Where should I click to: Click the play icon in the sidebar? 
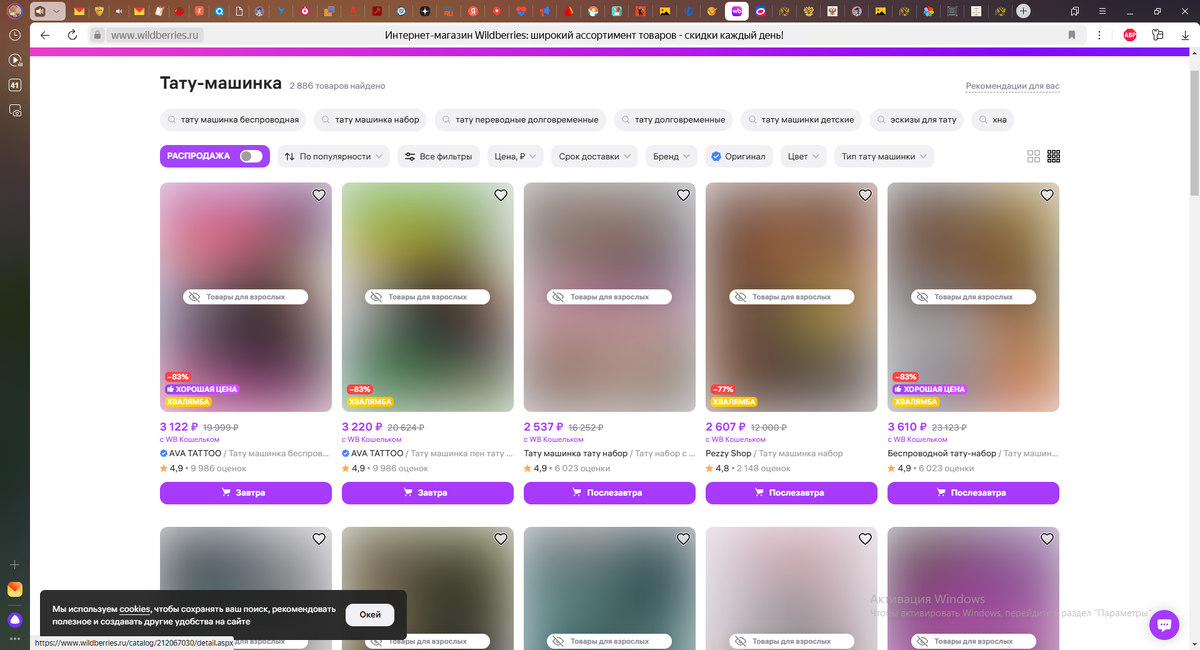click(15, 60)
